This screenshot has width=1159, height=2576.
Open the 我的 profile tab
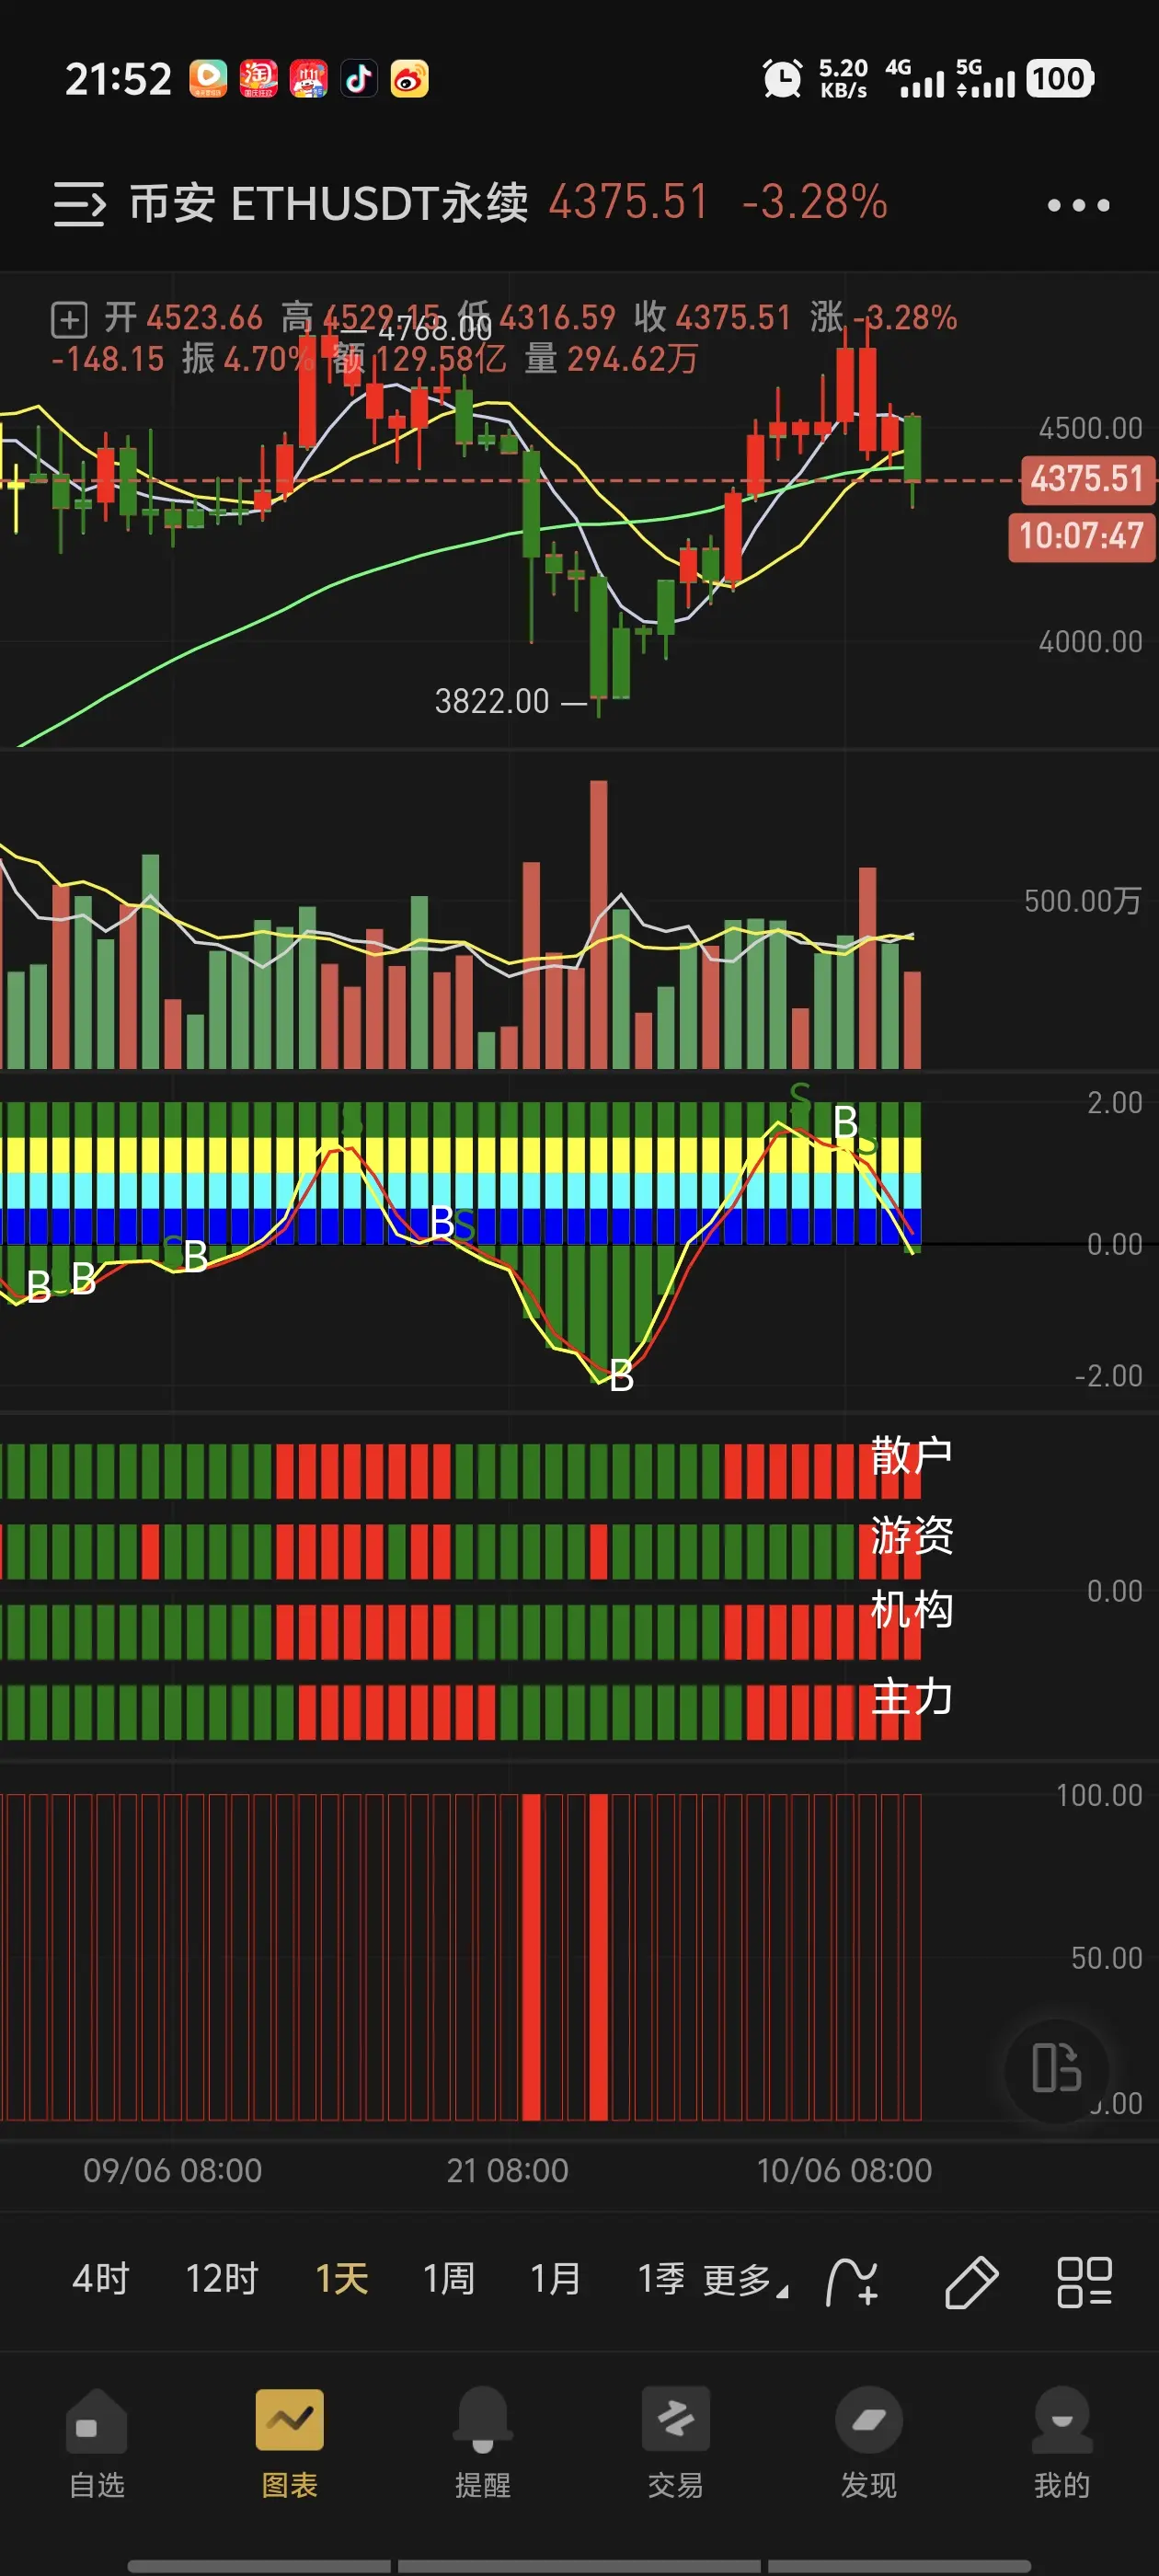[1062, 2442]
